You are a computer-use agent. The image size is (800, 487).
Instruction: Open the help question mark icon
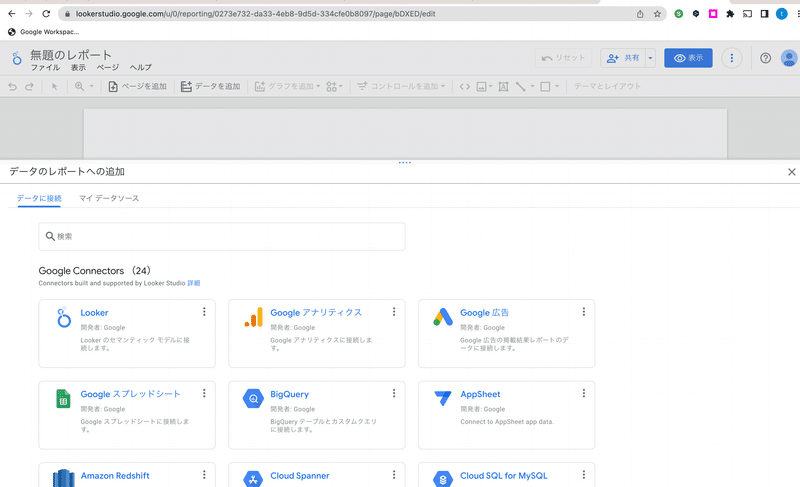tap(765, 58)
